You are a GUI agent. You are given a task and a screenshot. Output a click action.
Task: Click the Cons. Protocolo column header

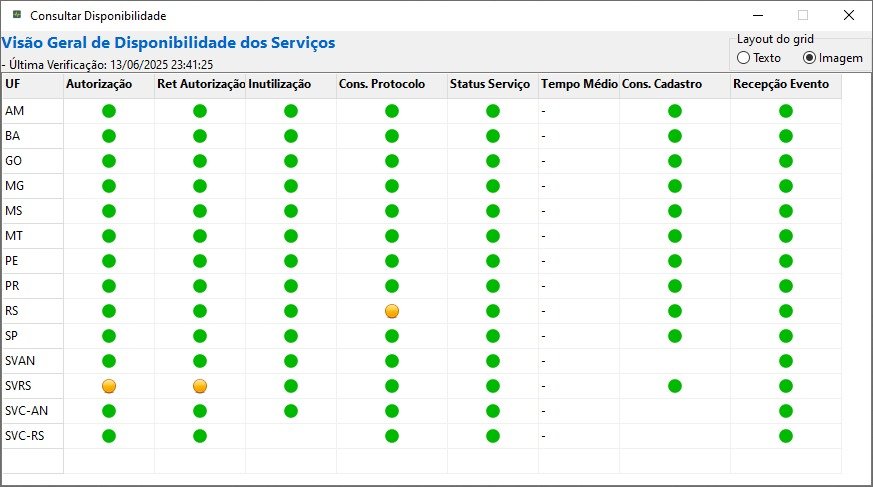[x=392, y=85]
